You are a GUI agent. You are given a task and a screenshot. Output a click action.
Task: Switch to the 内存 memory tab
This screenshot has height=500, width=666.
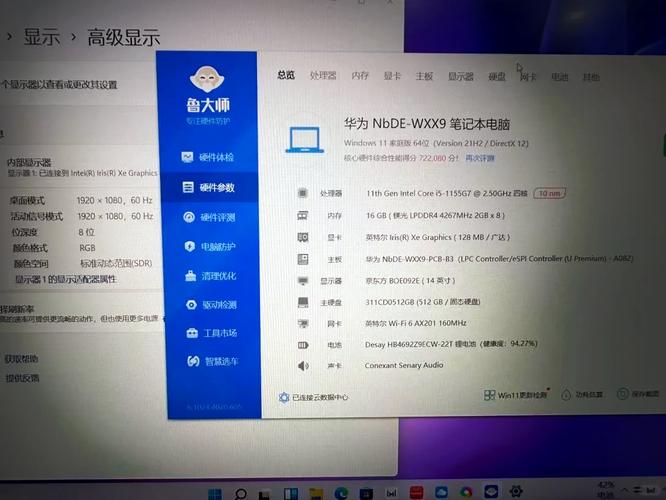pos(360,76)
